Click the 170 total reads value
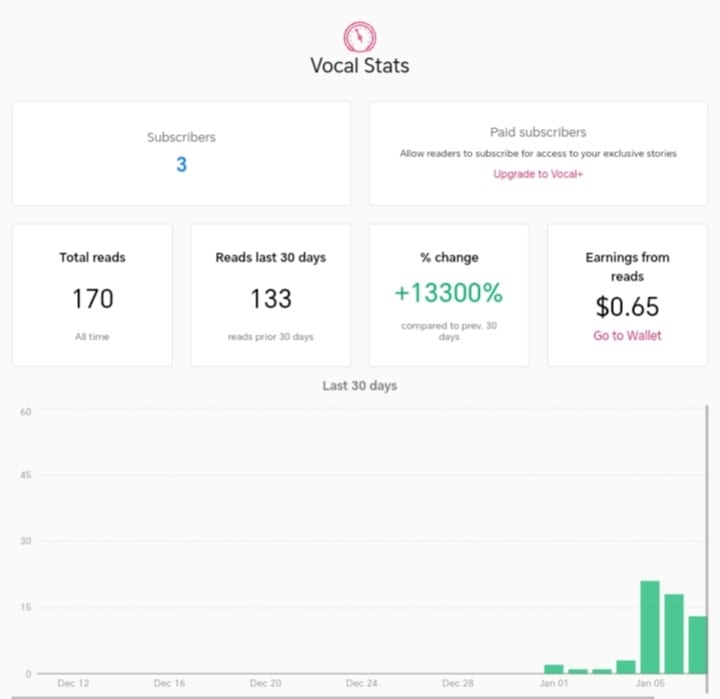The image size is (720, 699). tap(93, 299)
